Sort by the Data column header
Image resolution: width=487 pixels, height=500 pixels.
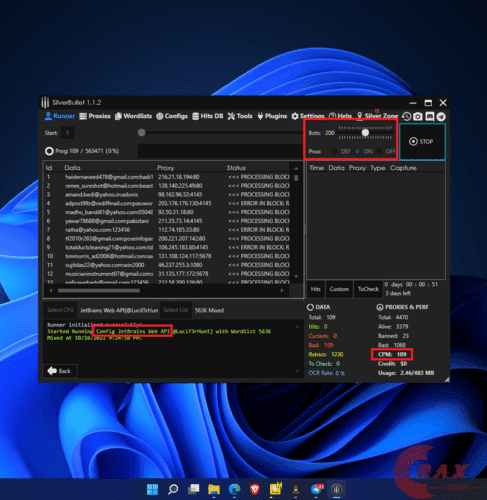pos(72,168)
